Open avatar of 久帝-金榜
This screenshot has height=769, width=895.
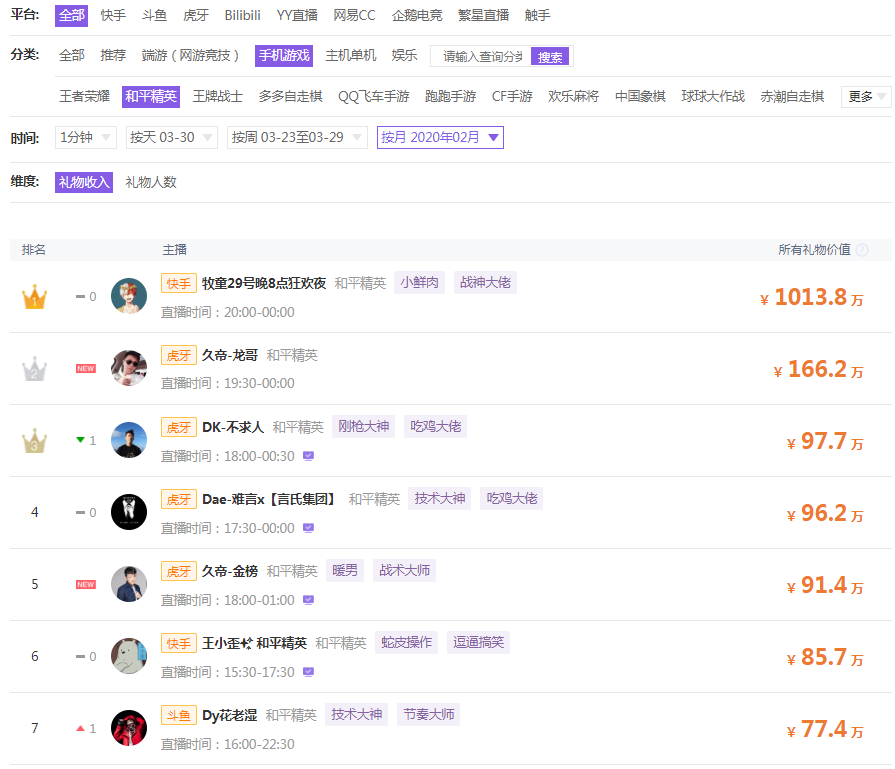point(128,583)
